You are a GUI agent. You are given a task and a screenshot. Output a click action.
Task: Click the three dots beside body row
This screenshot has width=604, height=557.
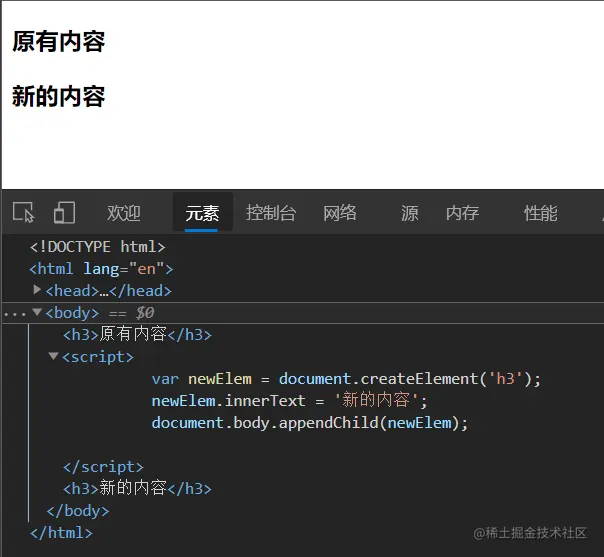pos(15,315)
